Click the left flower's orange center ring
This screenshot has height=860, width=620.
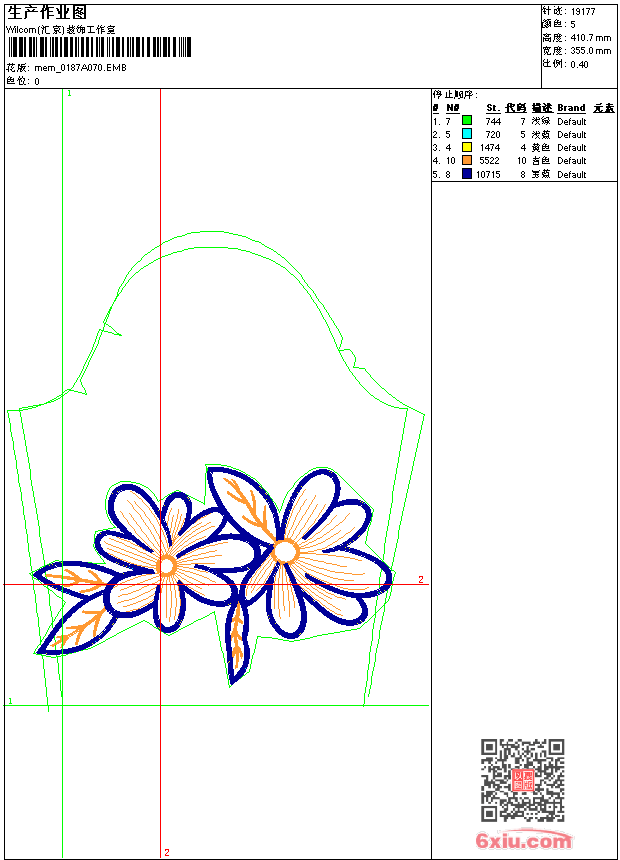(167, 566)
